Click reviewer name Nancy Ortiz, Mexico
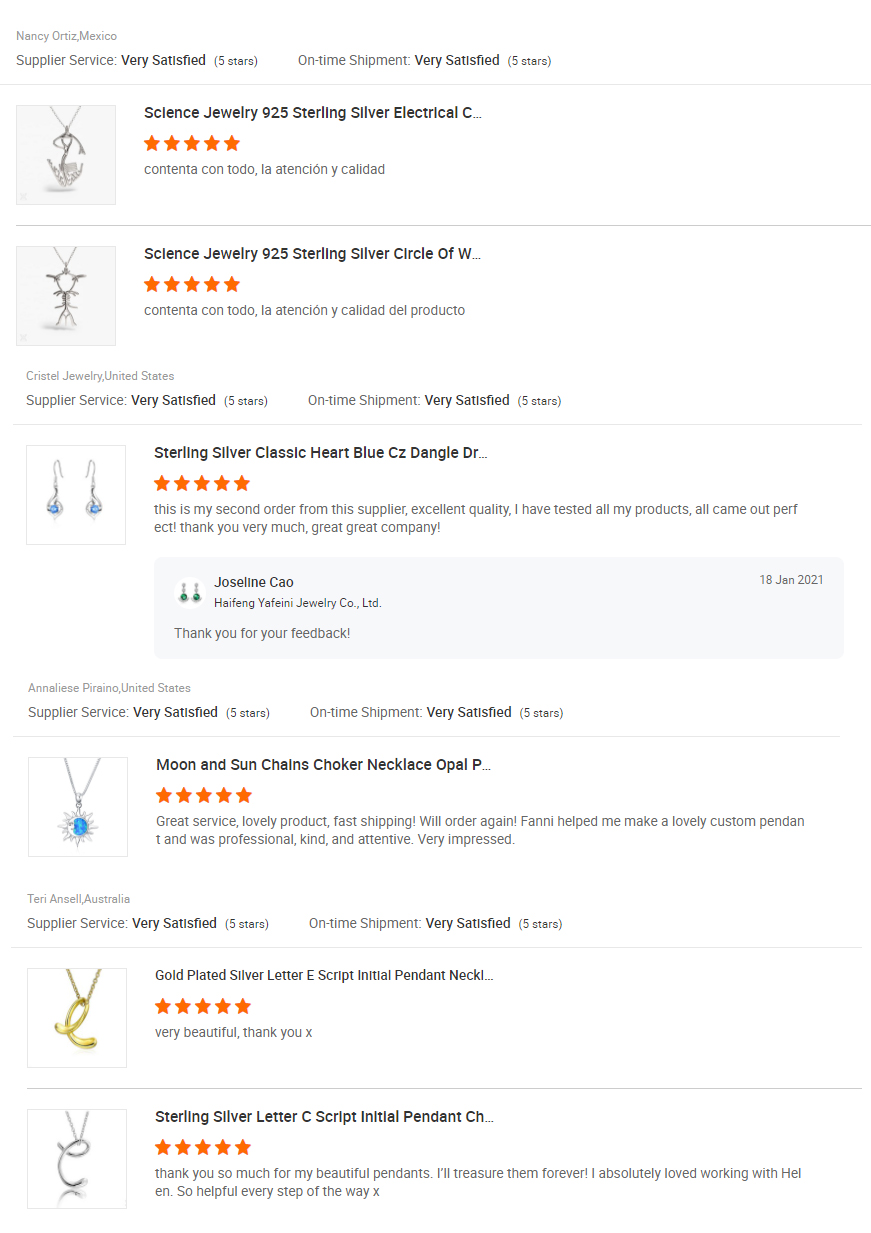This screenshot has width=871, height=1233. coord(66,36)
